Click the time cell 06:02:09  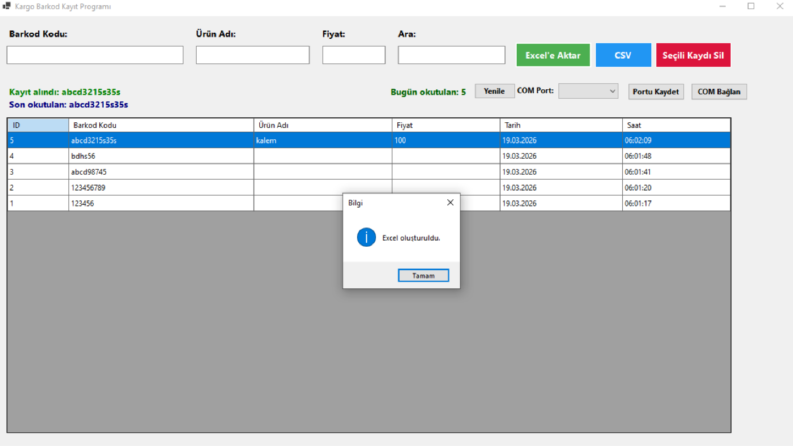677,140
